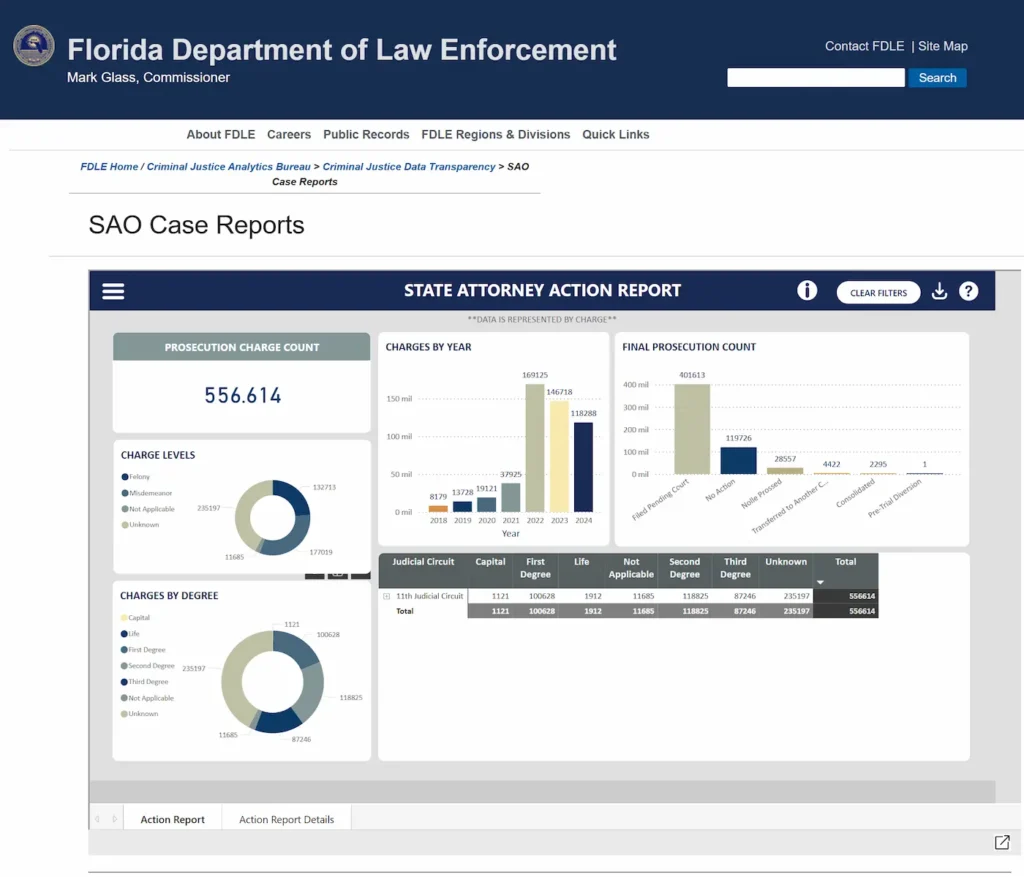
Task: Click the Search button
Action: pyautogui.click(x=937, y=78)
